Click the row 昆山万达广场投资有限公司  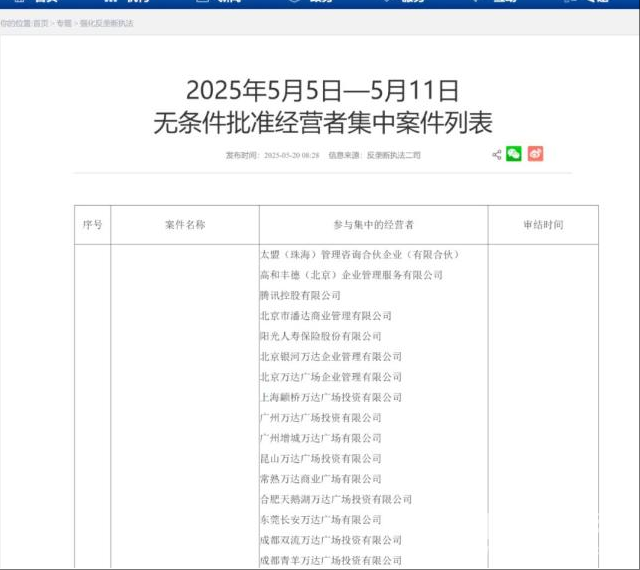[x=321, y=459]
